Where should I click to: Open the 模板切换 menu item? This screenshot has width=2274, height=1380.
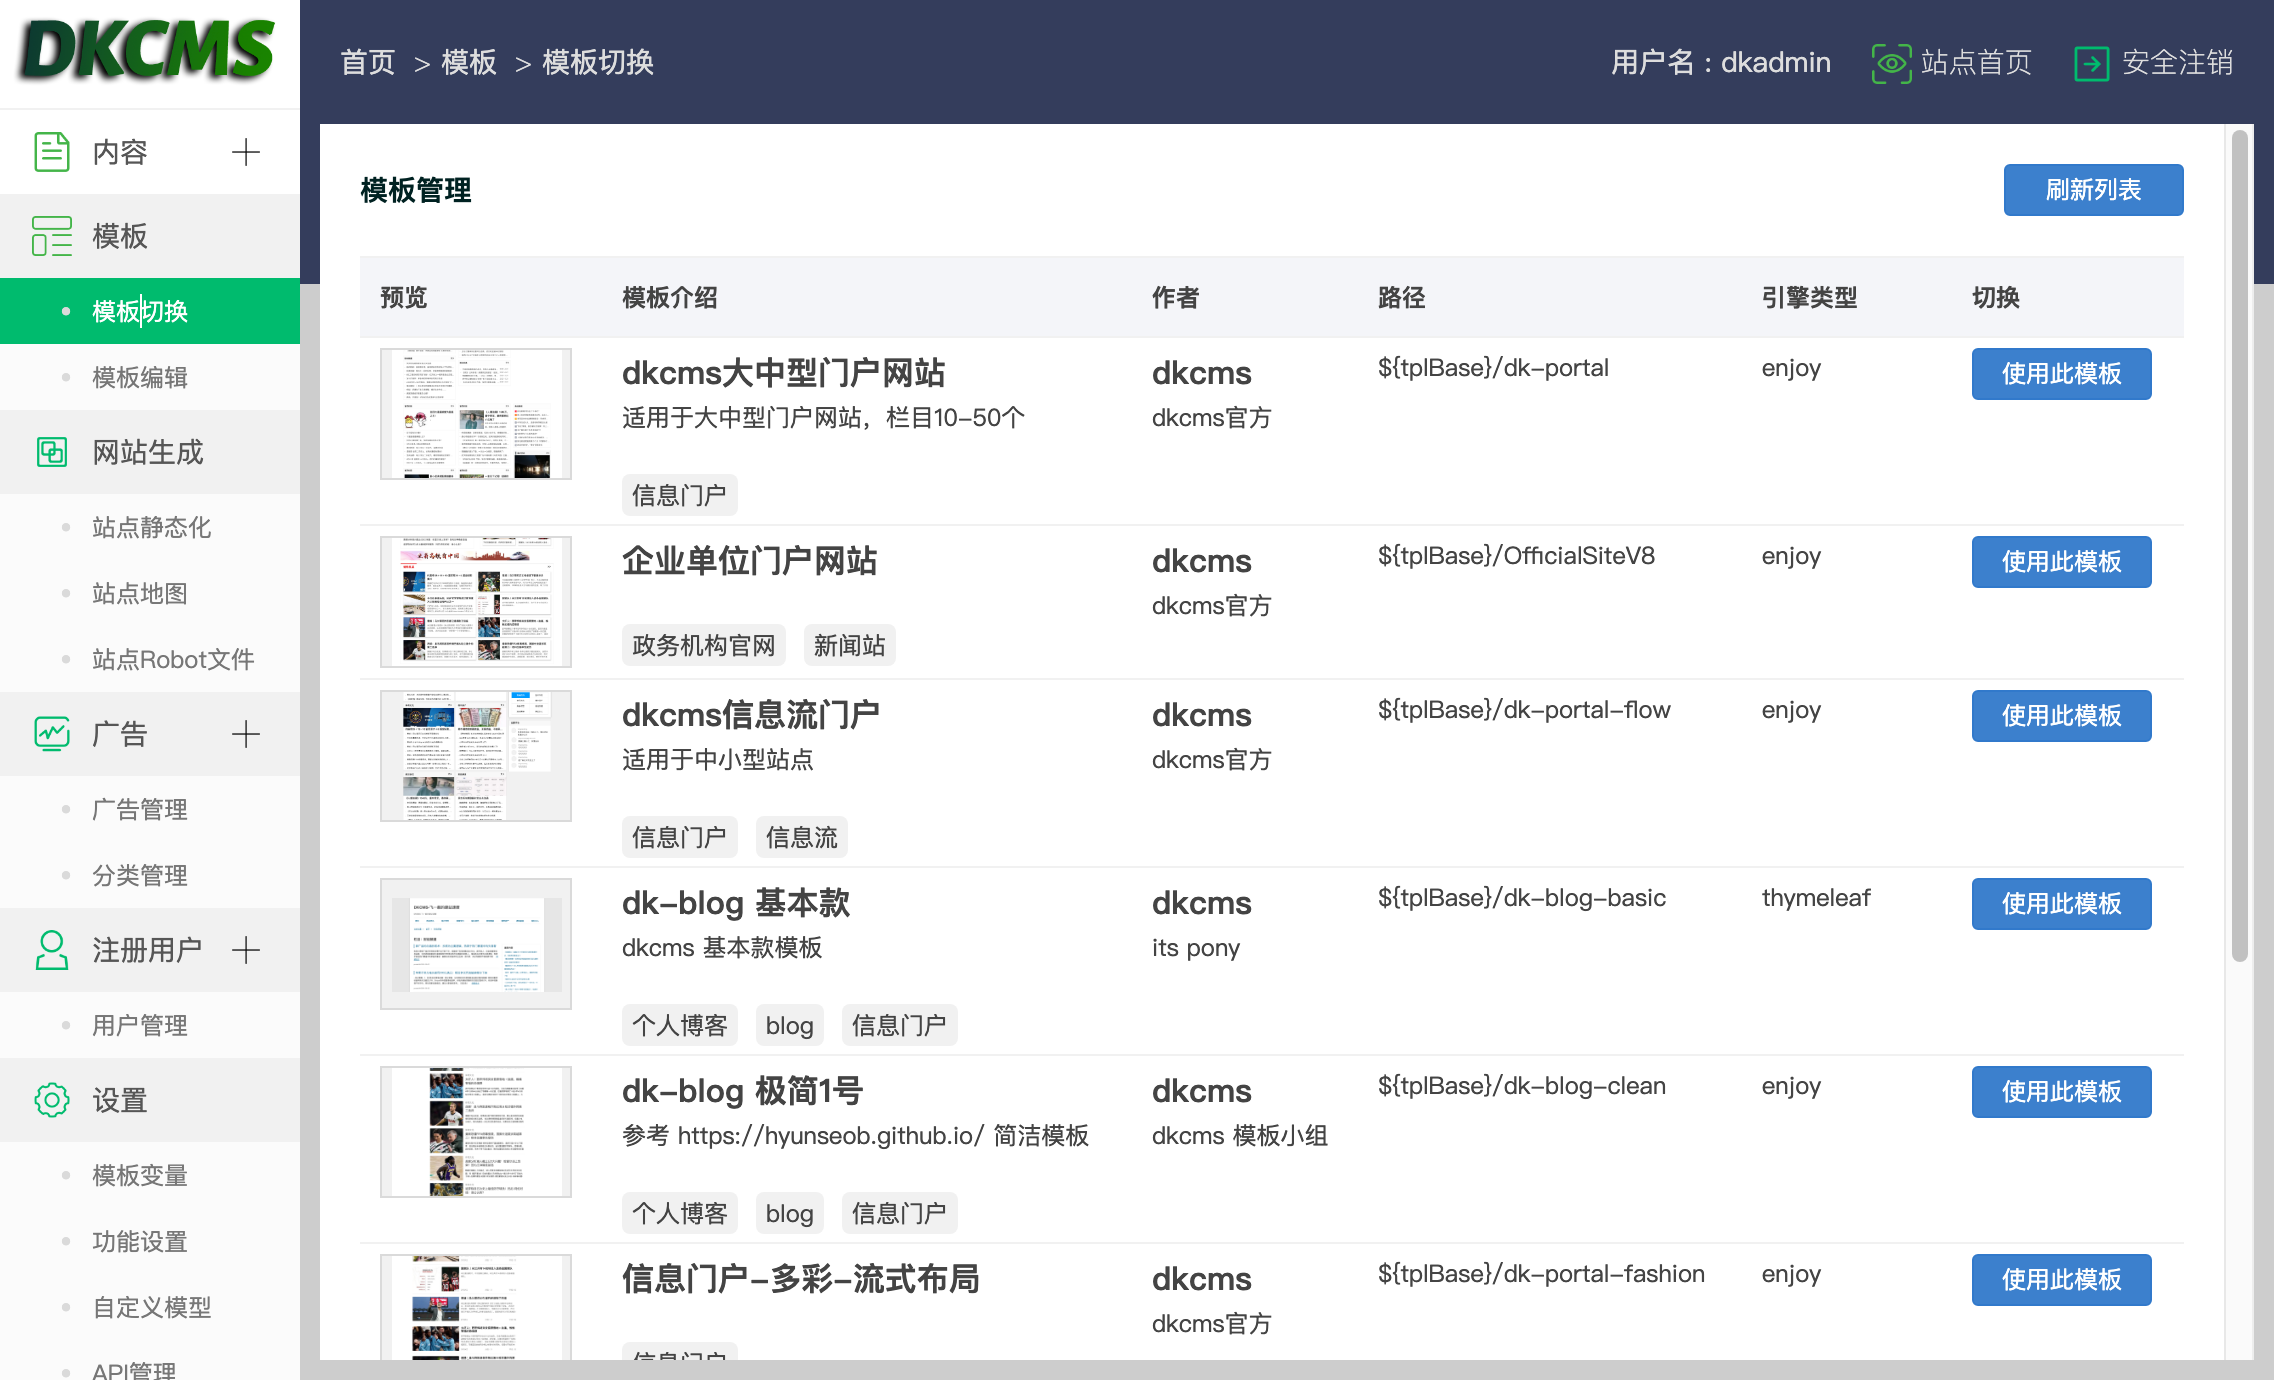150,311
